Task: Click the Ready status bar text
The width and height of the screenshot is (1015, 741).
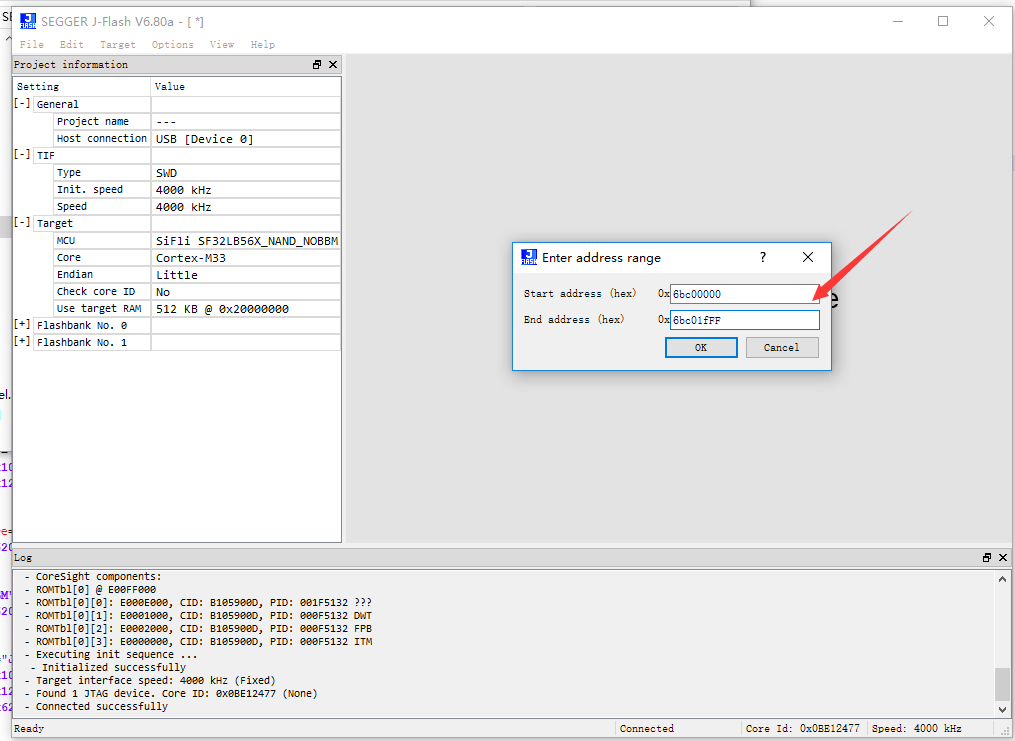Action: point(29,729)
